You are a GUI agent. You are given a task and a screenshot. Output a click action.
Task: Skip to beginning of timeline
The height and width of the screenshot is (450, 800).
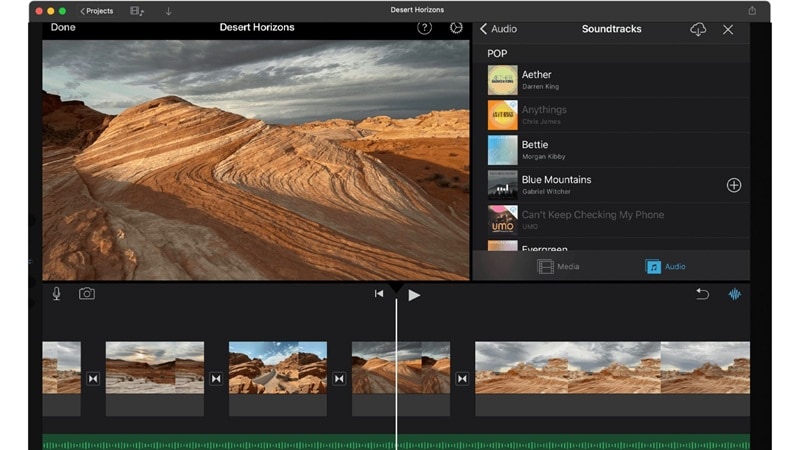[379, 293]
